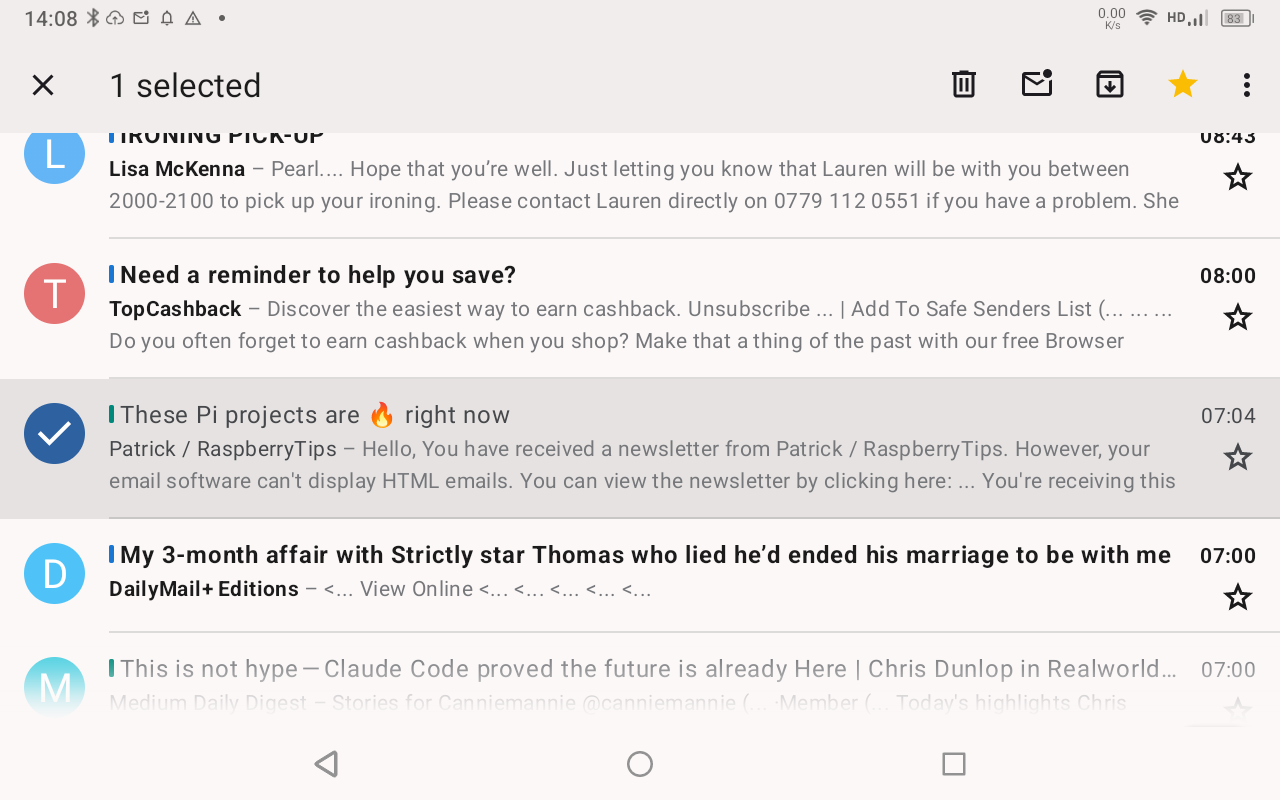
Task: Select the TopCashback email via its avatar
Action: click(54, 294)
